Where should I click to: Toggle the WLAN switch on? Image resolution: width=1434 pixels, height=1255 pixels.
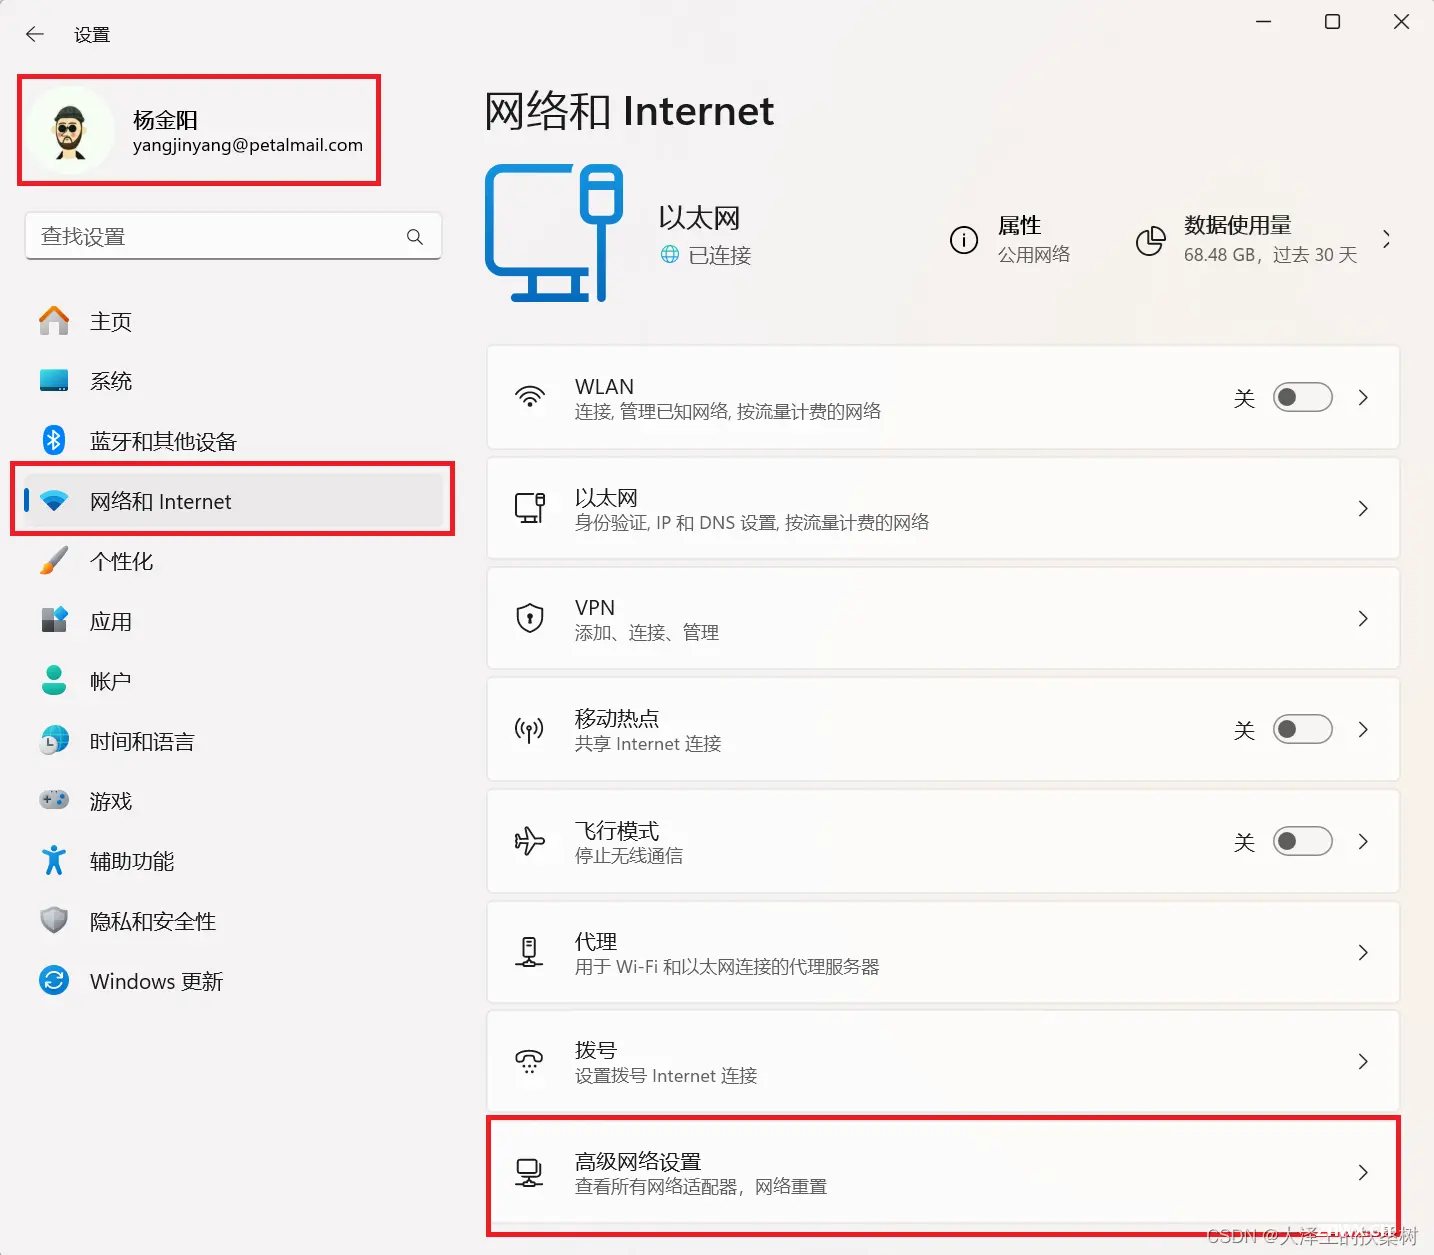(x=1302, y=397)
